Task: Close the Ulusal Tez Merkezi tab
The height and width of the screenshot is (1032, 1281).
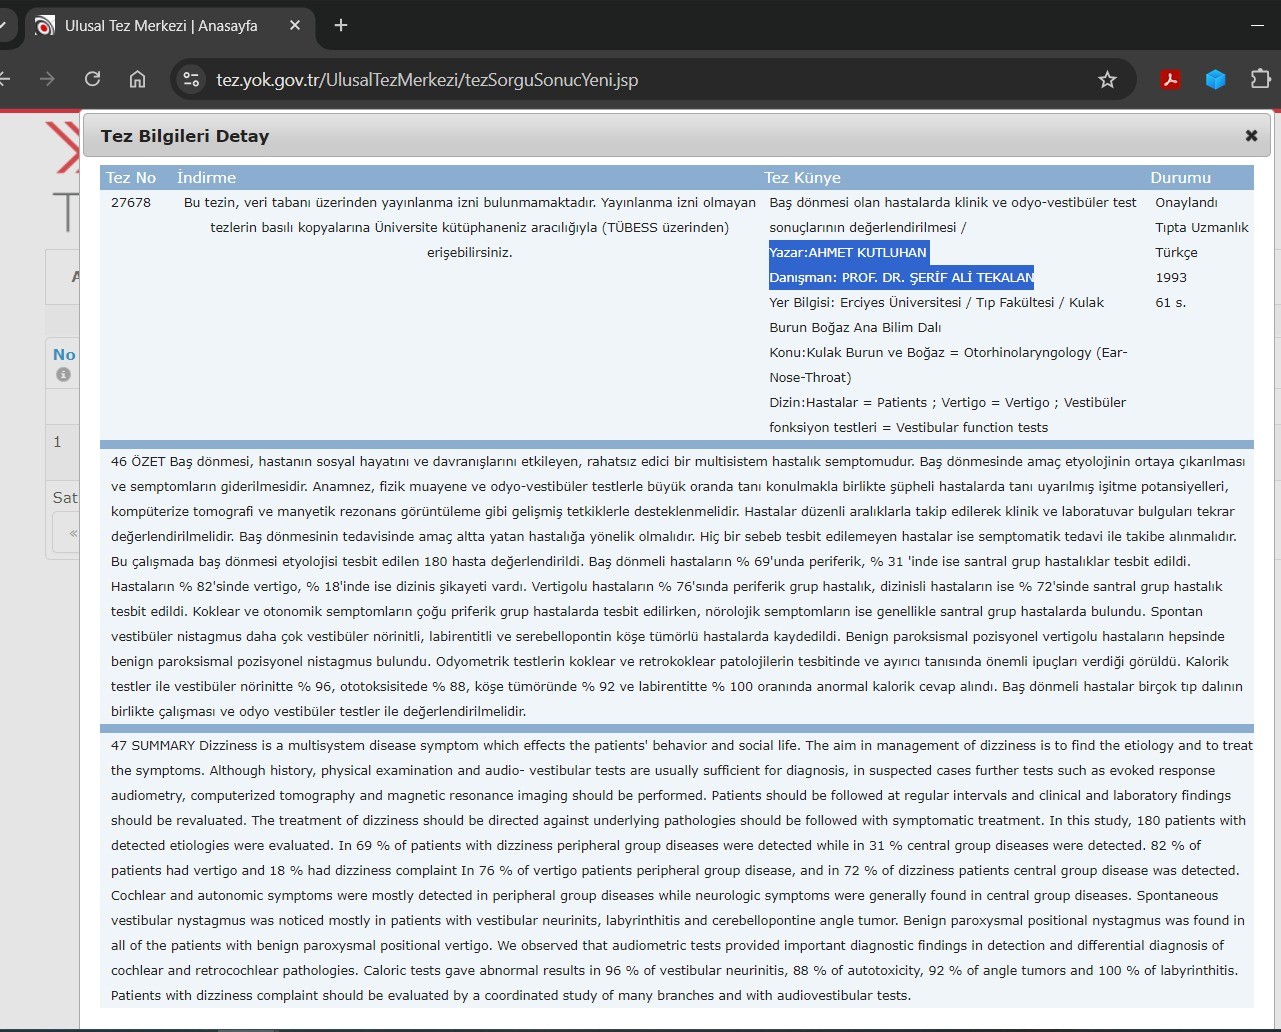Action: pos(295,25)
